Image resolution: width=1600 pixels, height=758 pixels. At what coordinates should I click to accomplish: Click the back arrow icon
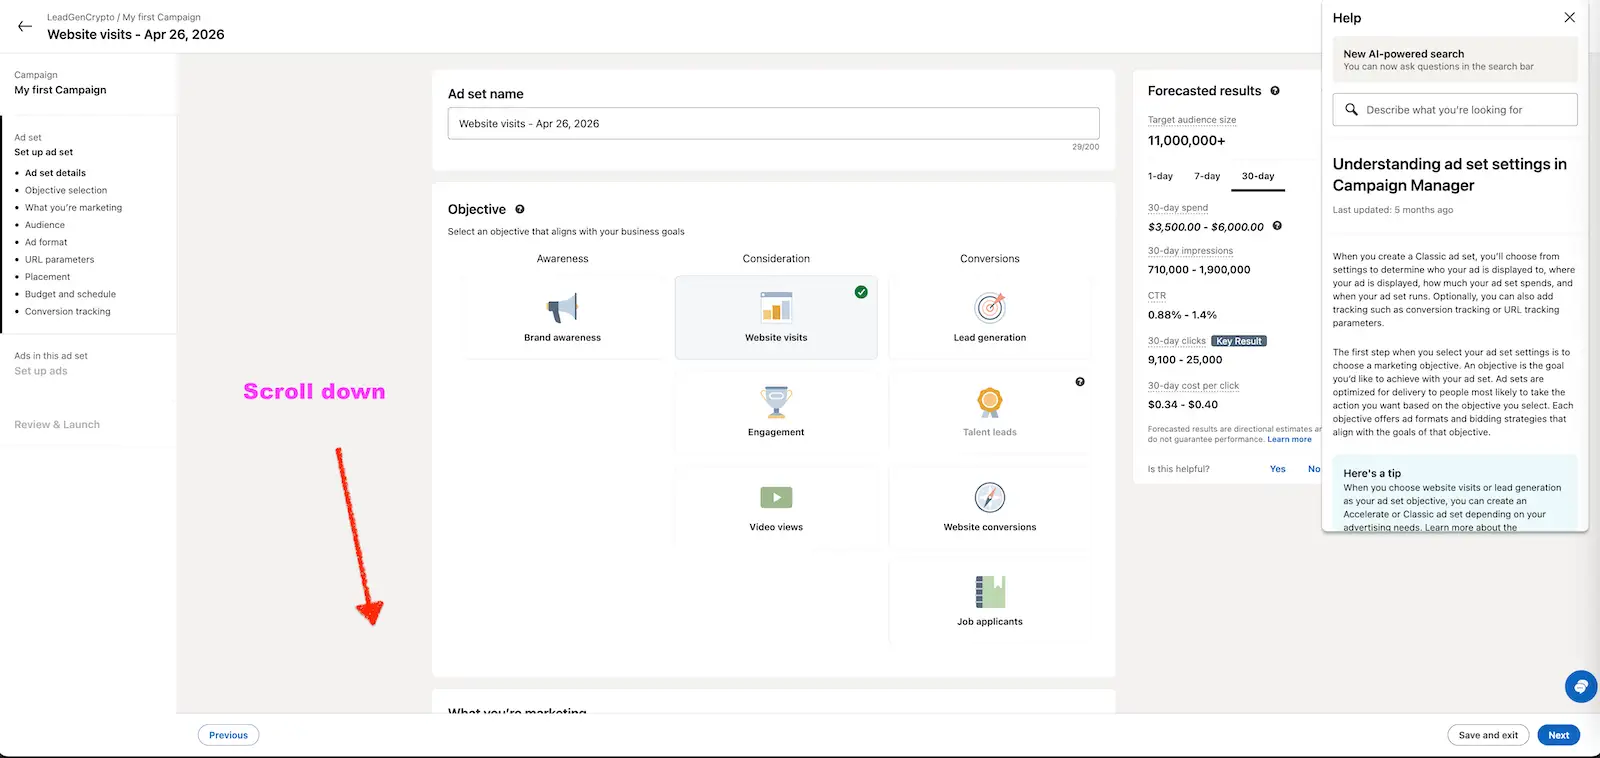point(25,26)
